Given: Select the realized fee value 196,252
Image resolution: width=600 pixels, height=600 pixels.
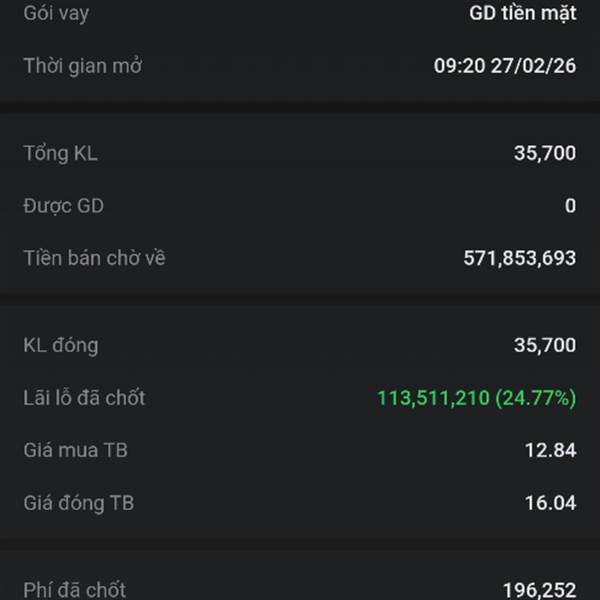Looking at the screenshot, I should click(538, 589).
